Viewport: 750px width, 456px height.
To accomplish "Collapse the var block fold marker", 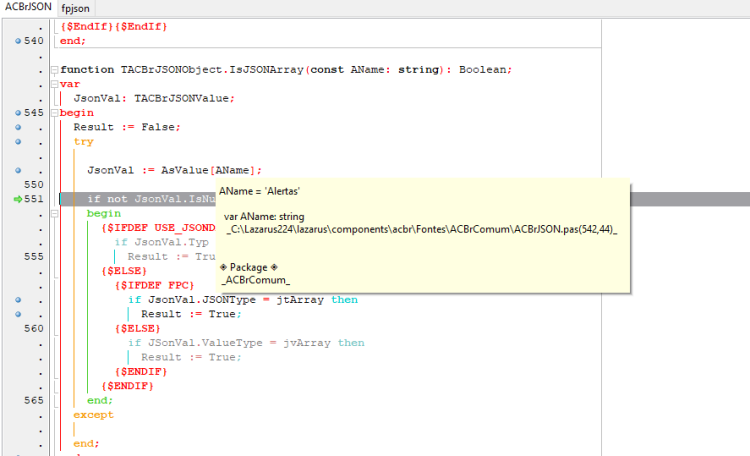I will 55,84.
